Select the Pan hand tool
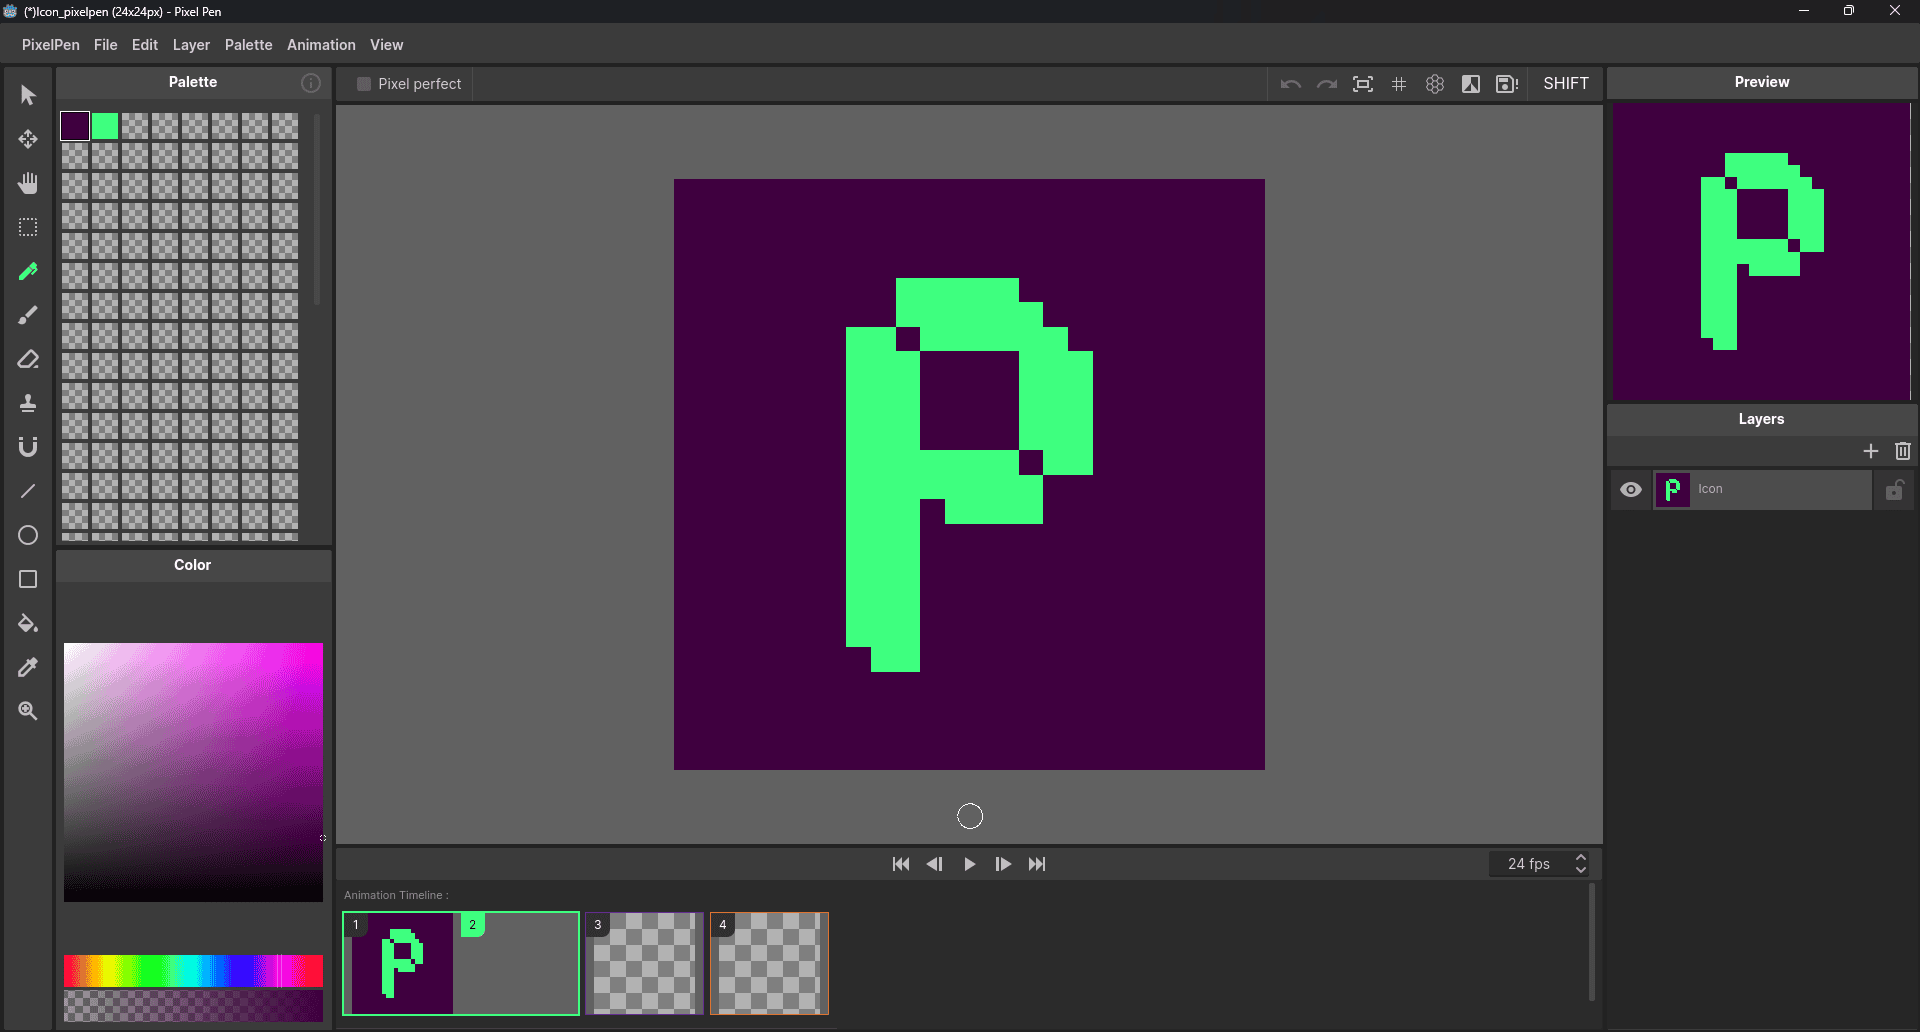Image resolution: width=1920 pixels, height=1032 pixels. (x=28, y=183)
